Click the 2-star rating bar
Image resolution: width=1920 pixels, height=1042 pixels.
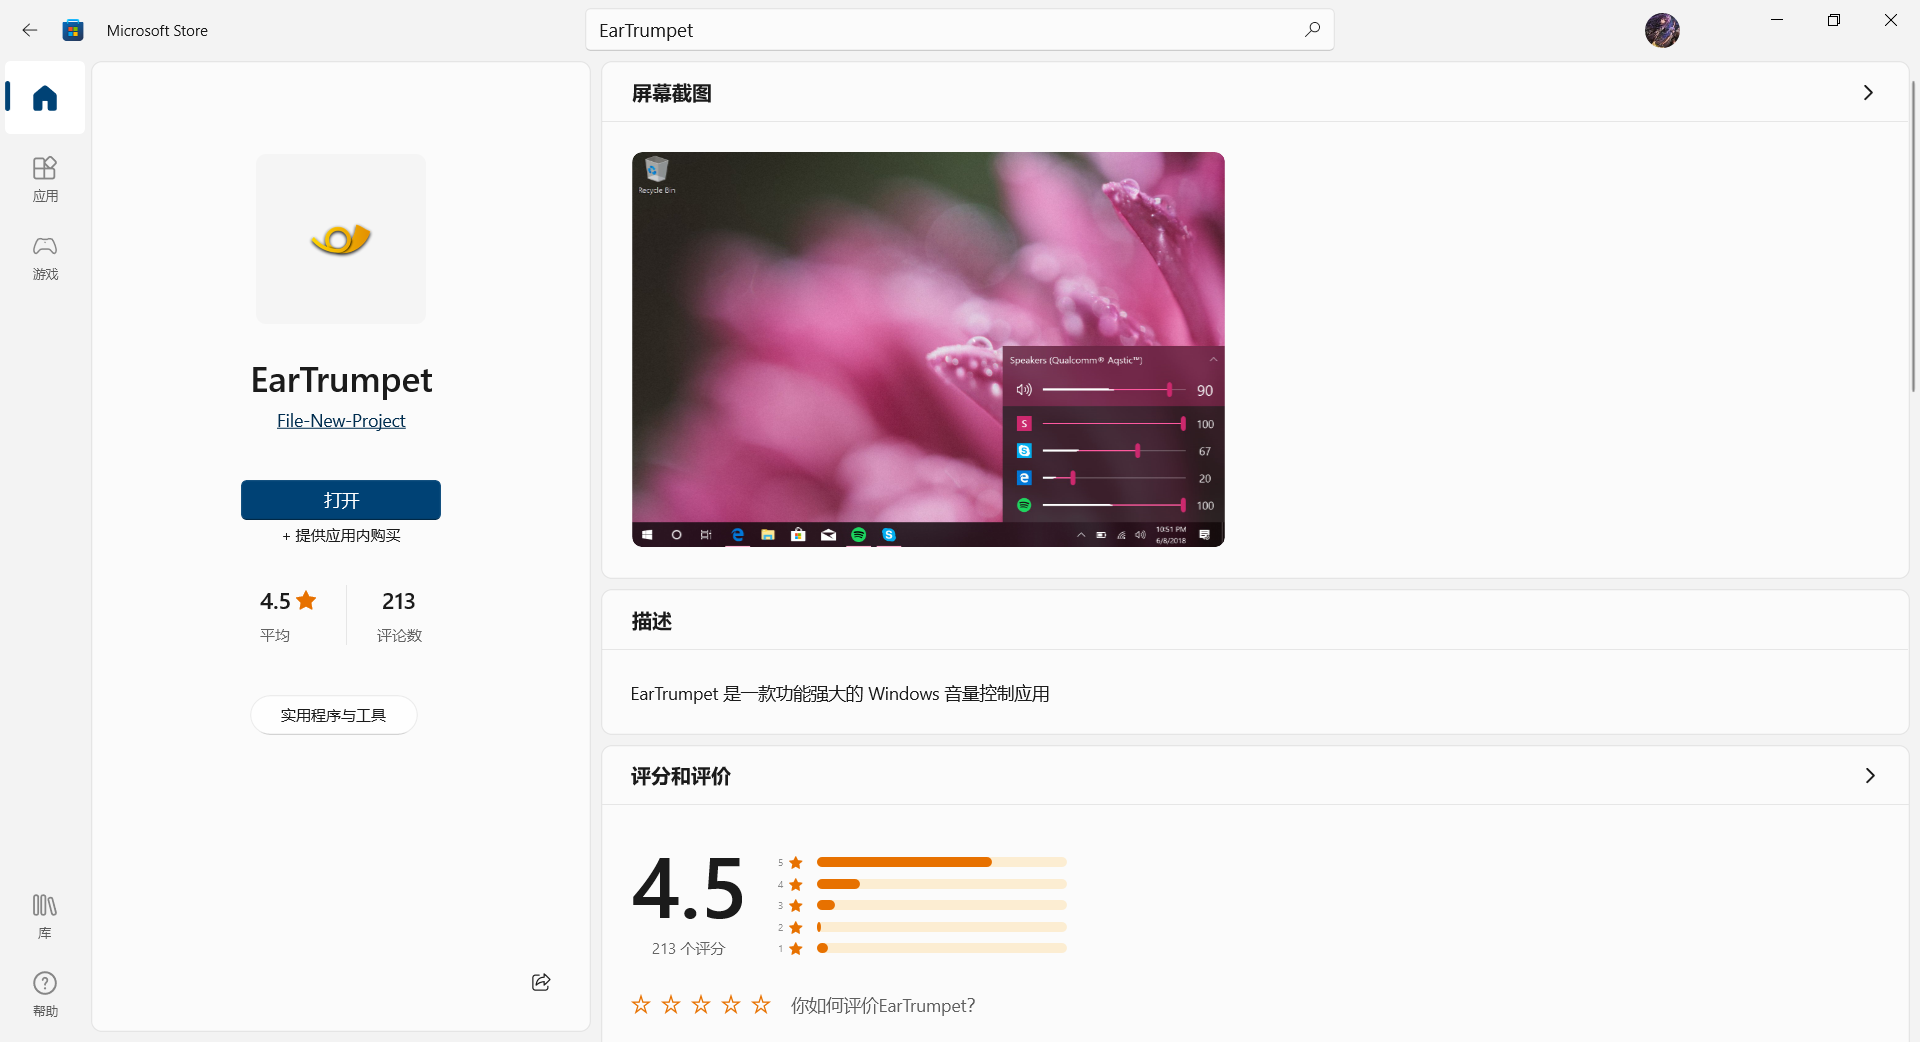pyautogui.click(x=941, y=927)
